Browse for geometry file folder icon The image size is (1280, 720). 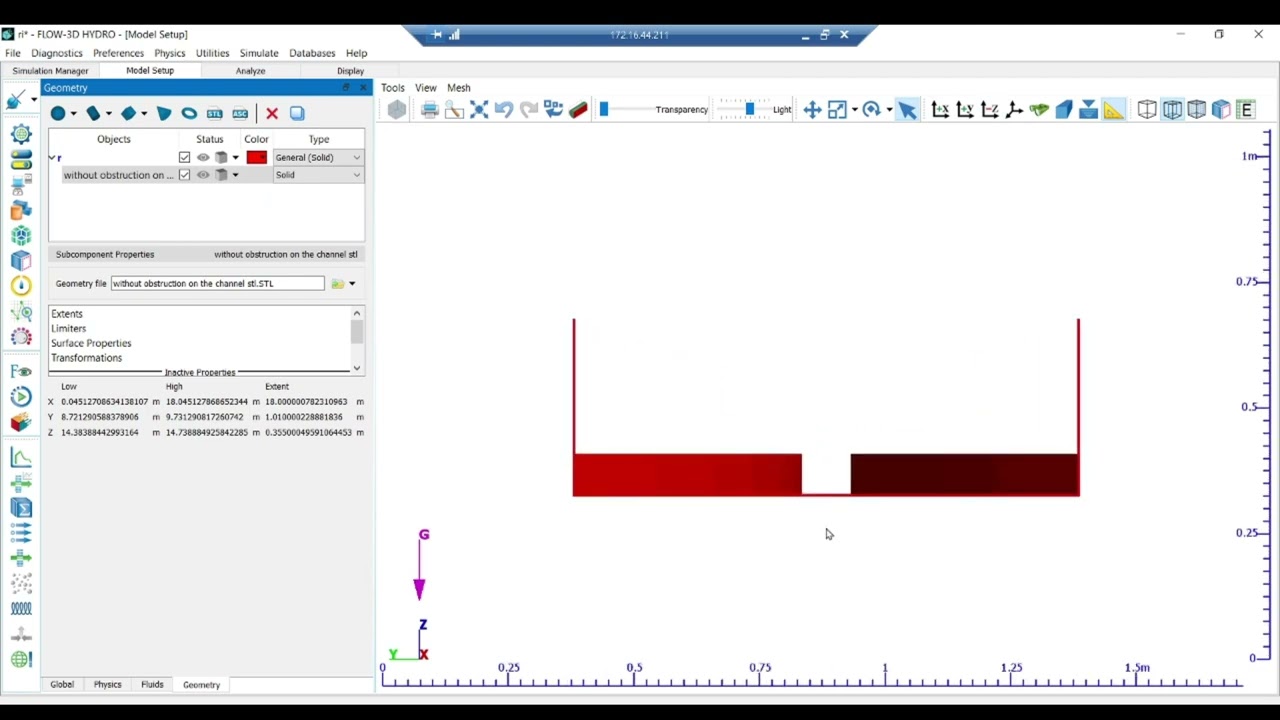tap(337, 284)
